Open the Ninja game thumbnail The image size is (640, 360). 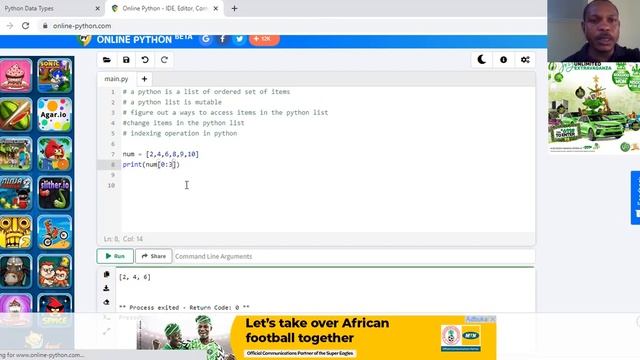16,193
